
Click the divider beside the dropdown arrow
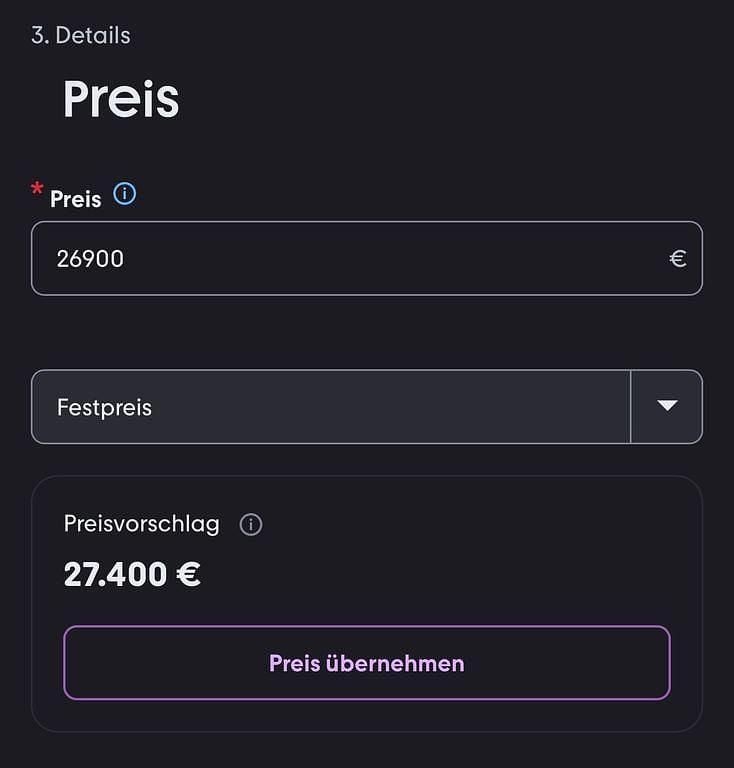(x=631, y=407)
